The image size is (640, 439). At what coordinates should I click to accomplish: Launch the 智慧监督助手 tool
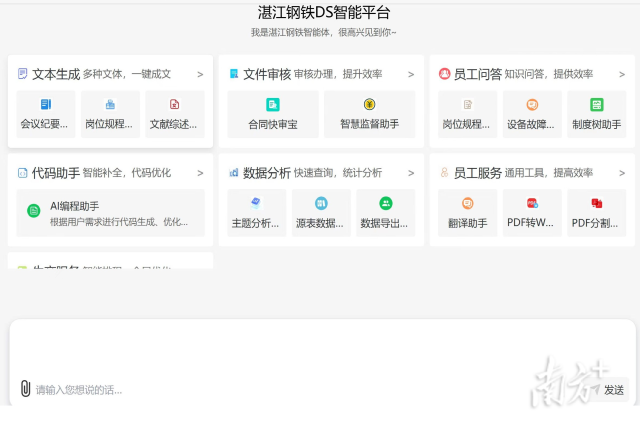[x=369, y=114]
